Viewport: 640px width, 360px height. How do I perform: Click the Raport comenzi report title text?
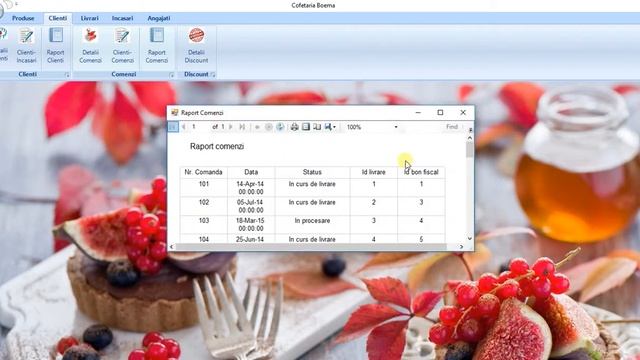(217, 146)
